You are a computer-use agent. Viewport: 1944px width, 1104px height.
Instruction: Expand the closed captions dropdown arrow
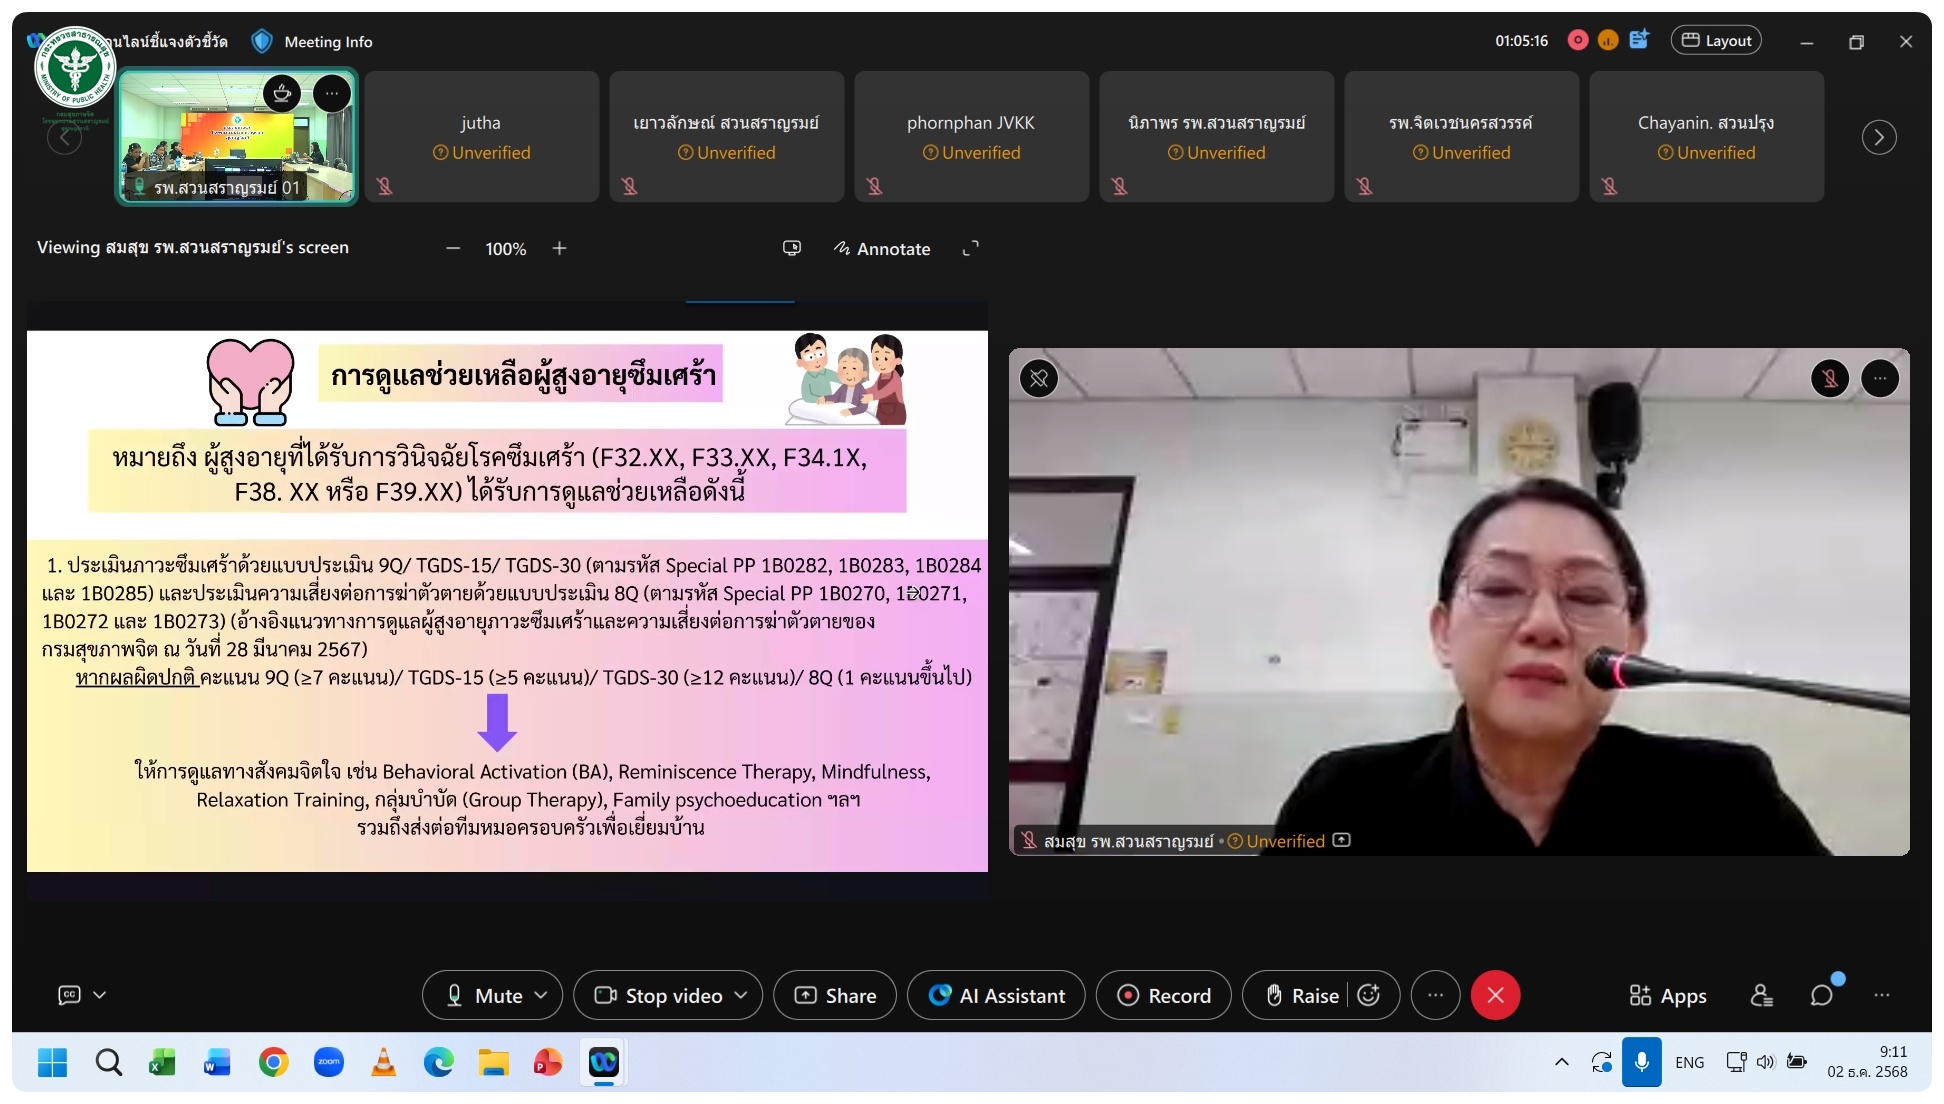coord(100,995)
